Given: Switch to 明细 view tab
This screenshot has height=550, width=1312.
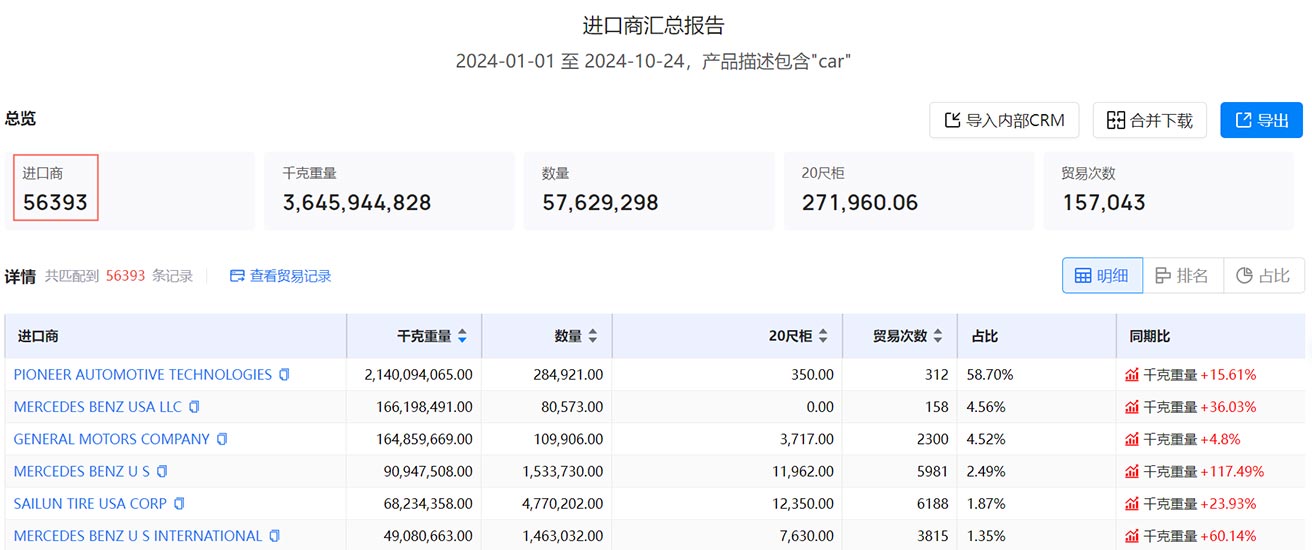Looking at the screenshot, I should coord(1102,276).
